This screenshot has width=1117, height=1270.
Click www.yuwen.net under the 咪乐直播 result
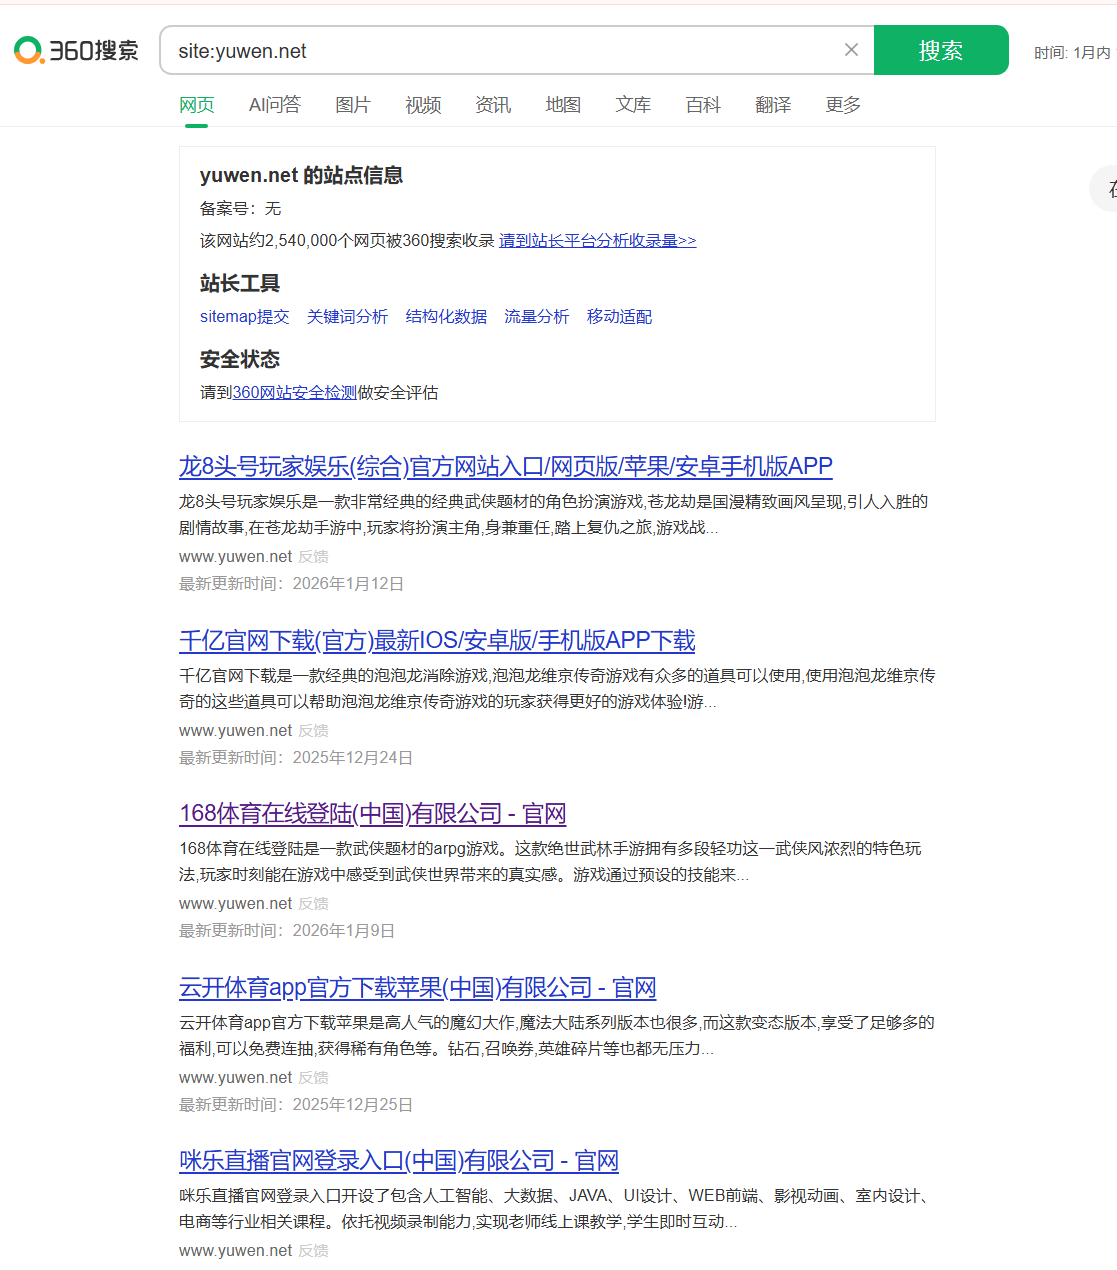pos(236,1251)
